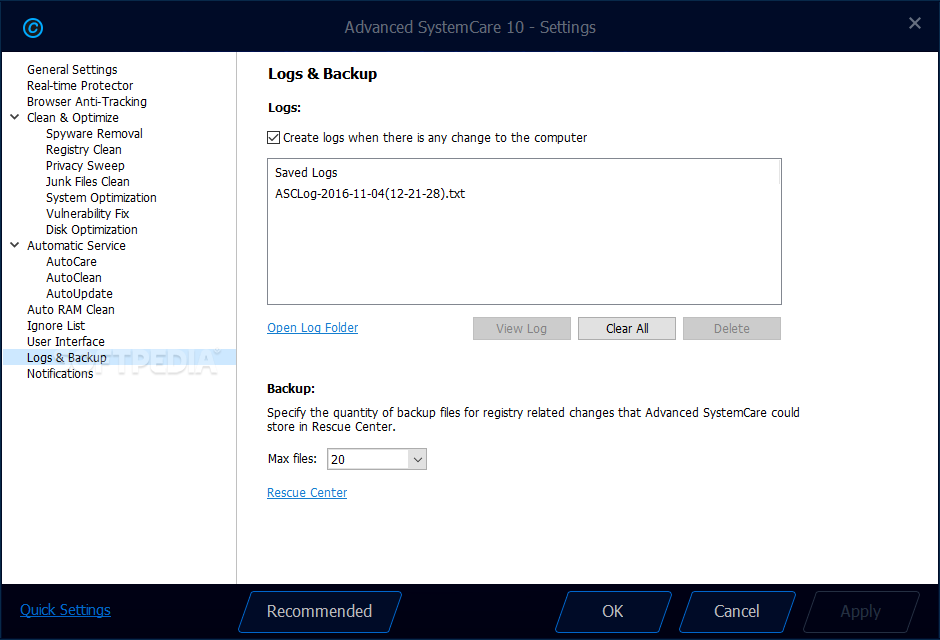
Task: Select System Optimization settings
Action: click(101, 198)
